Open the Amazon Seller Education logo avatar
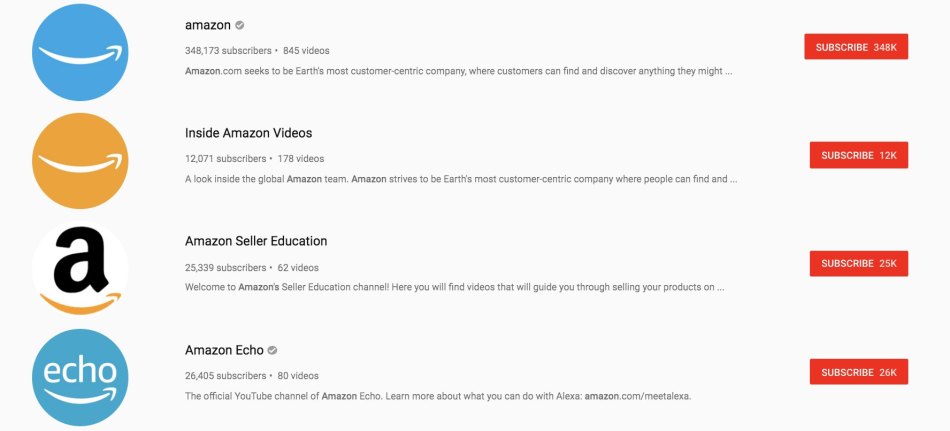Viewport: 950px width, 431px height. click(x=80, y=269)
